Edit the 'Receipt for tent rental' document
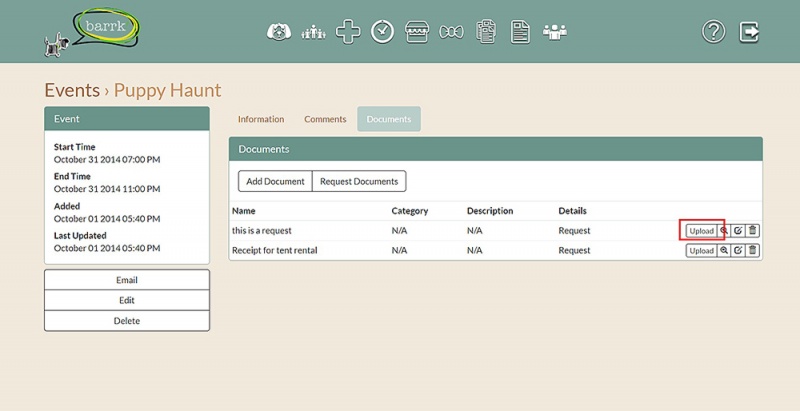This screenshot has height=411, width=800. point(738,250)
